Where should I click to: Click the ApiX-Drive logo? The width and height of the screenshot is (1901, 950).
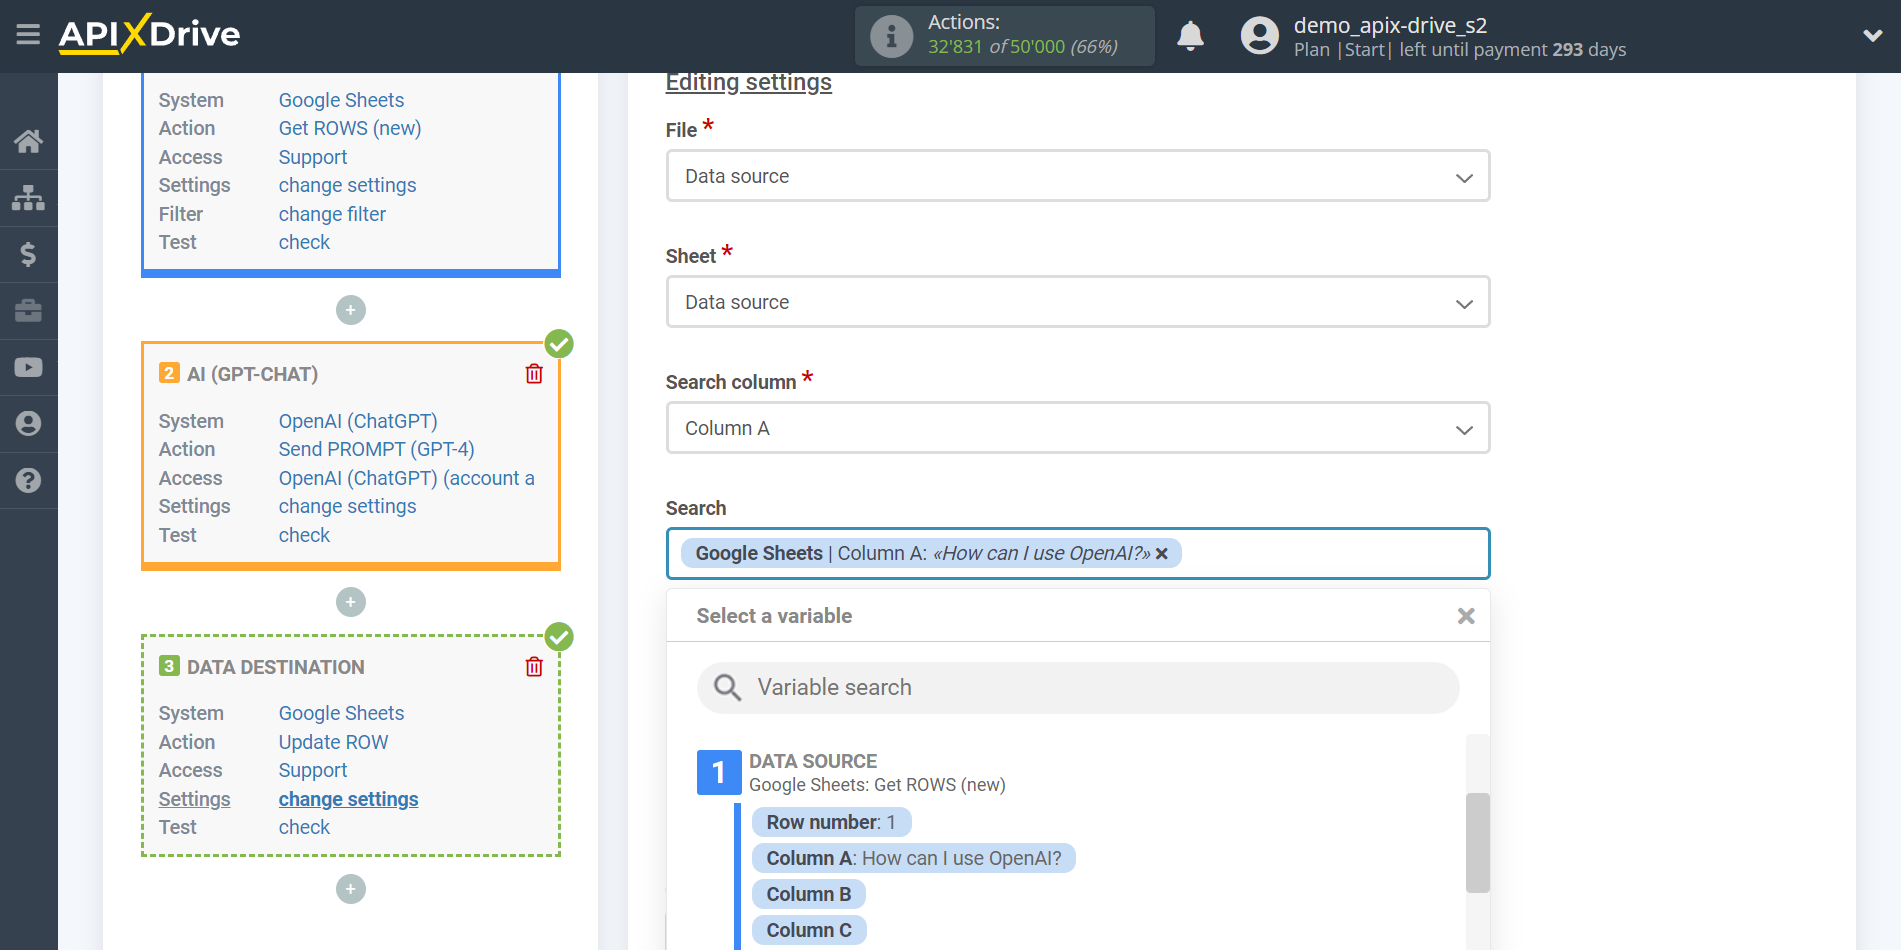click(x=149, y=34)
